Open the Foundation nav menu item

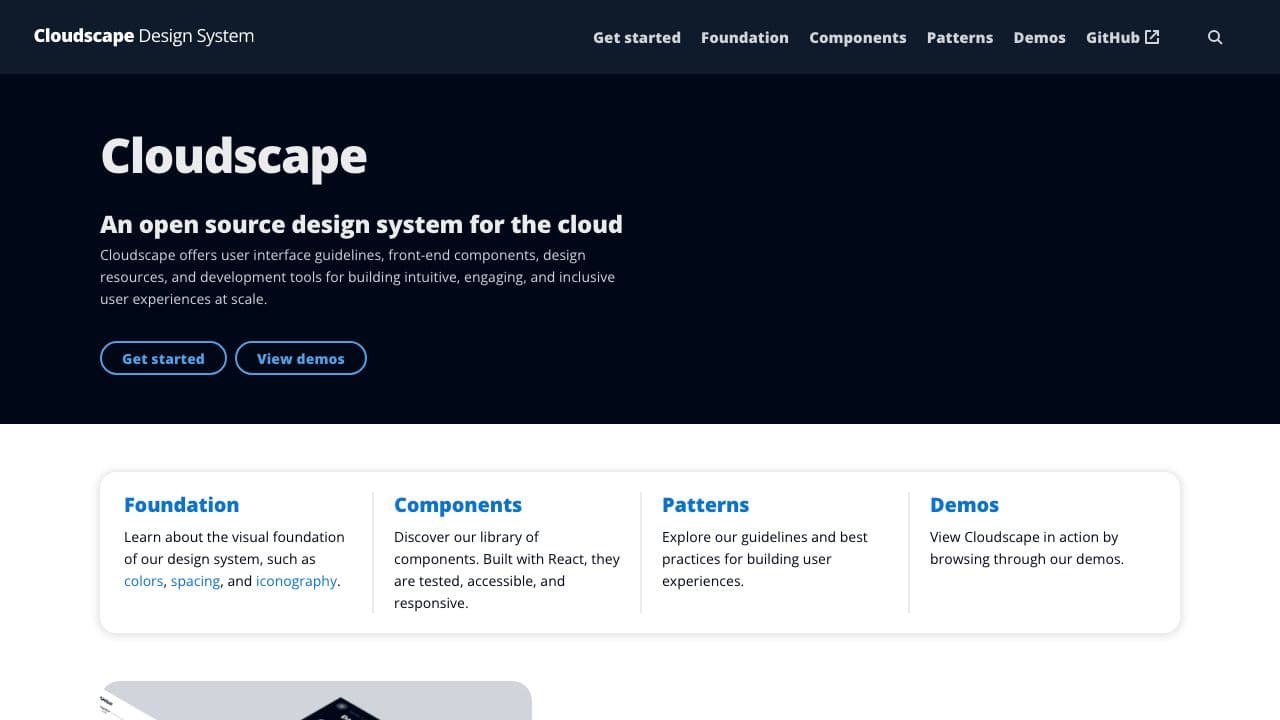point(744,37)
